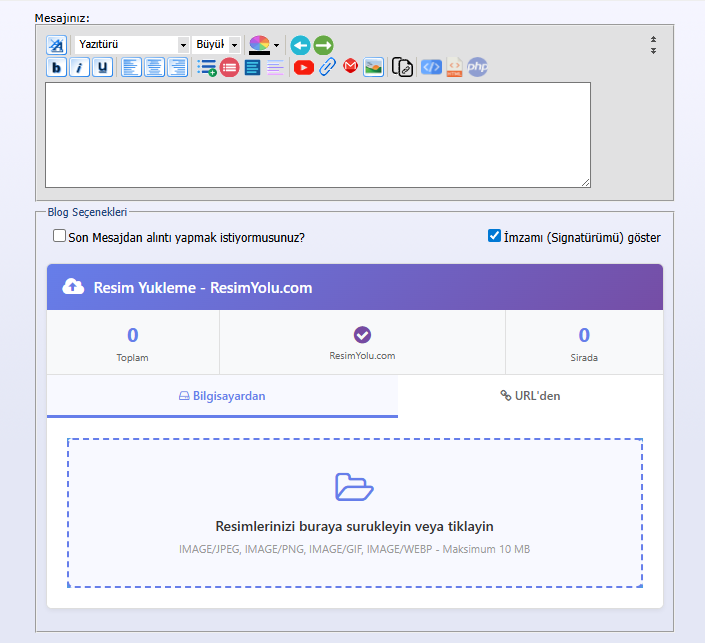Click the Sirada queue count

tap(584, 335)
